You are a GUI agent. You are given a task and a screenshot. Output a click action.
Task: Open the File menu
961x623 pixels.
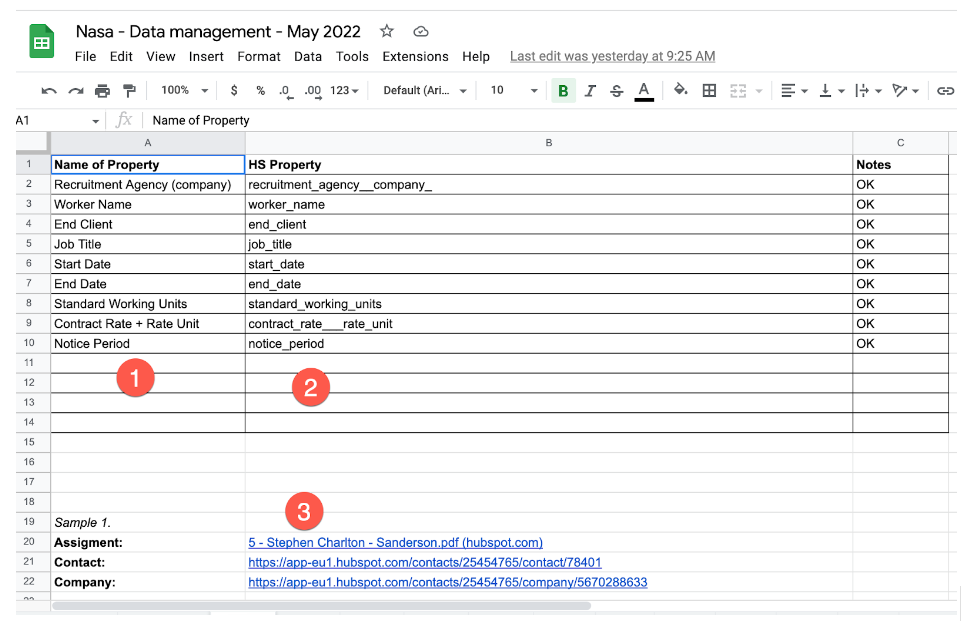(x=85, y=56)
